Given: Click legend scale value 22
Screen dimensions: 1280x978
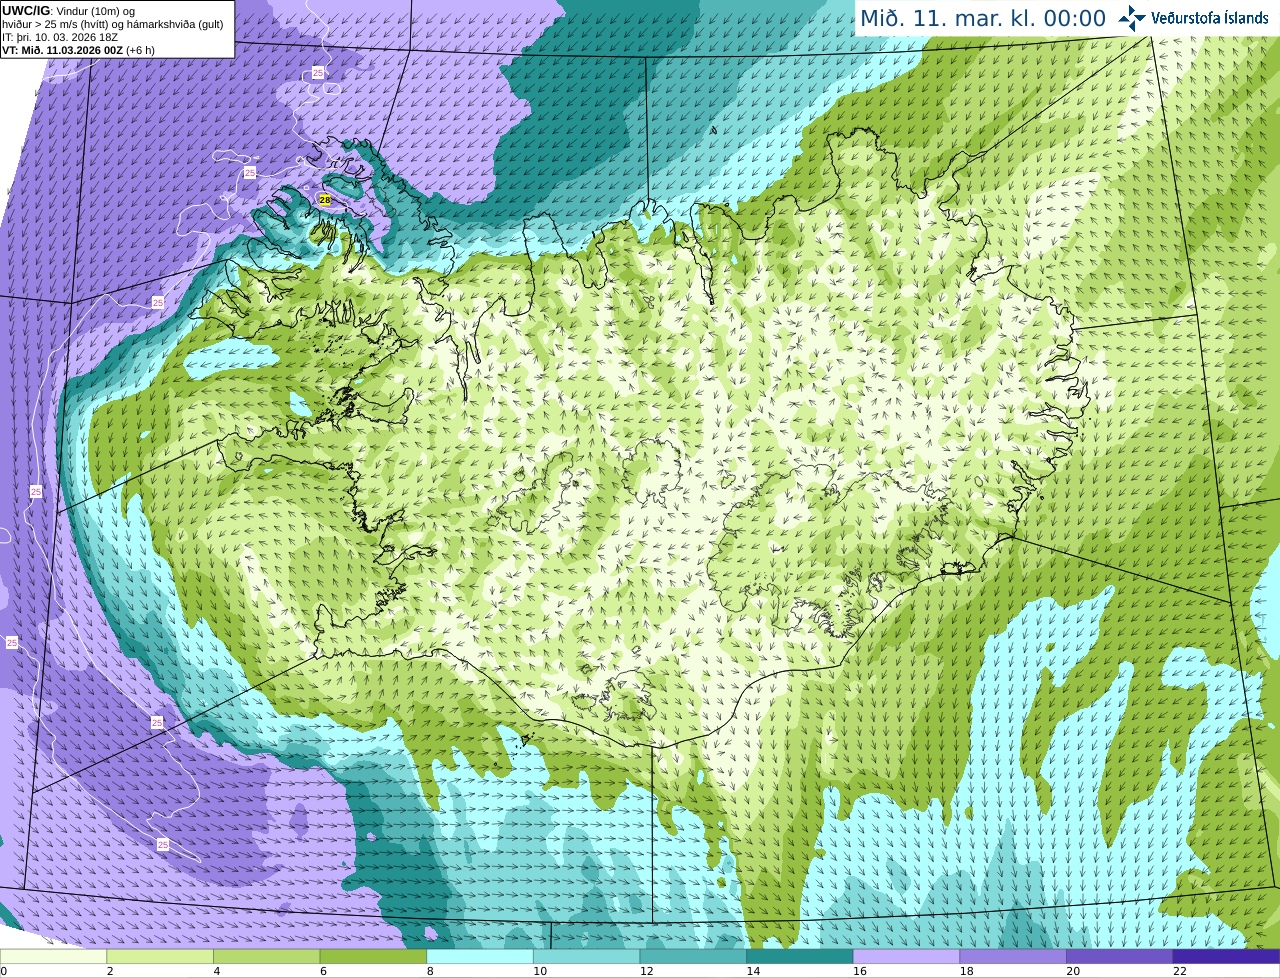Looking at the screenshot, I should tap(1180, 971).
